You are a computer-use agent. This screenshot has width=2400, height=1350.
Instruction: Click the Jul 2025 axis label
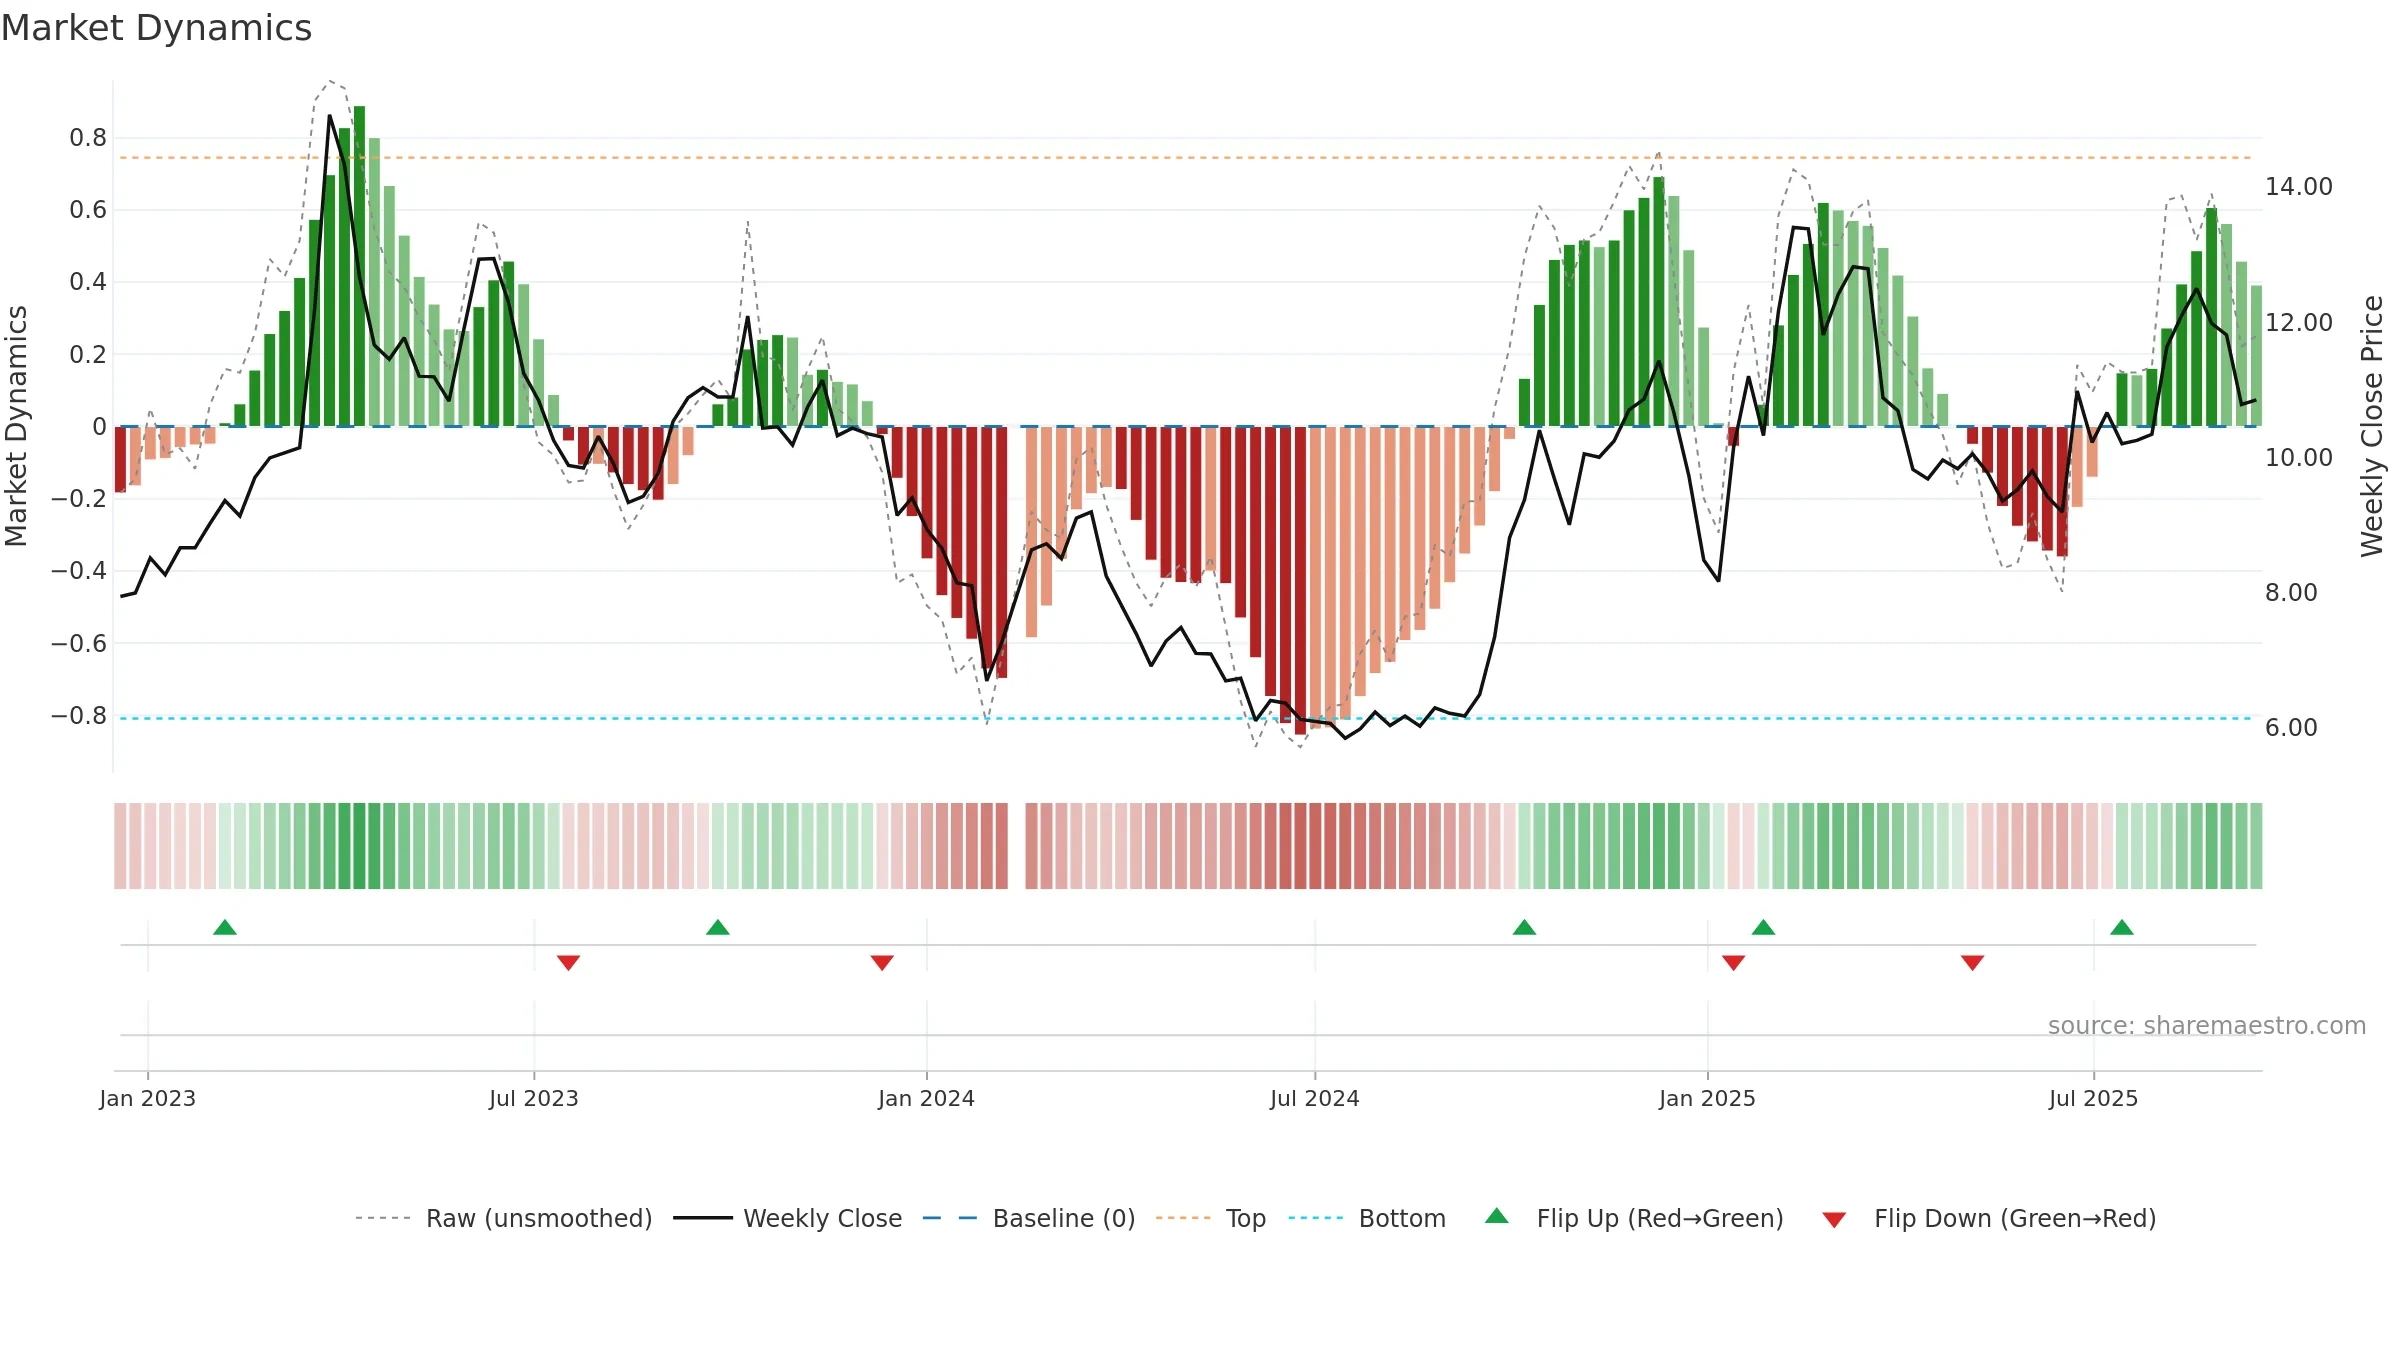coord(2093,1098)
